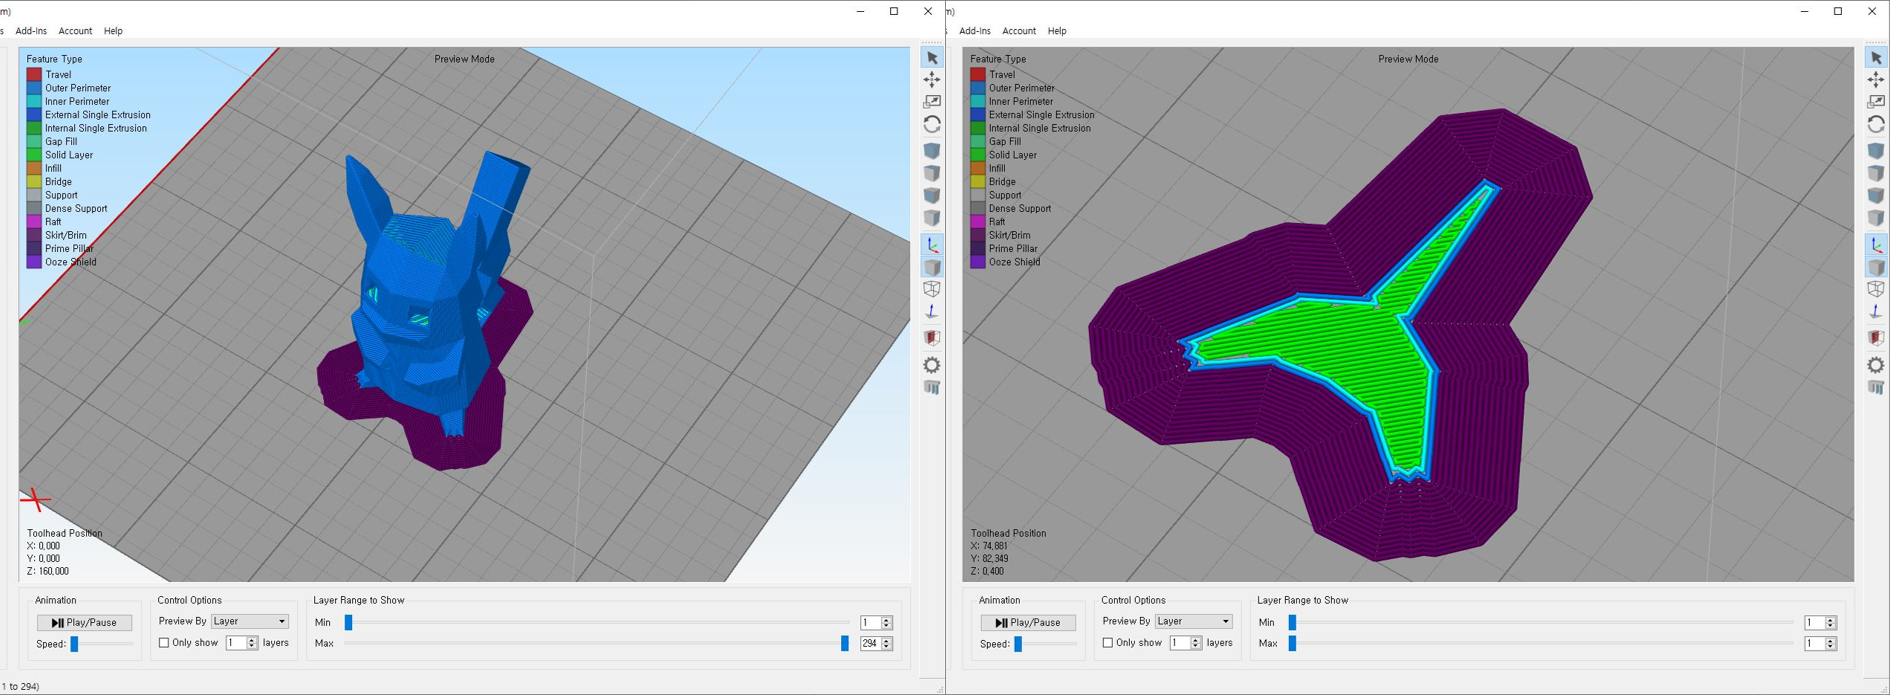Open support structure tool in left window
Screen dimensions: 1890x695
point(932,388)
